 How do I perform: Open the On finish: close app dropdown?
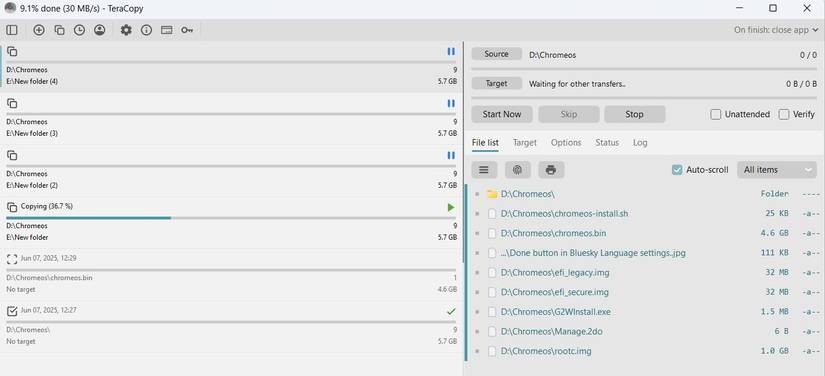pos(776,30)
